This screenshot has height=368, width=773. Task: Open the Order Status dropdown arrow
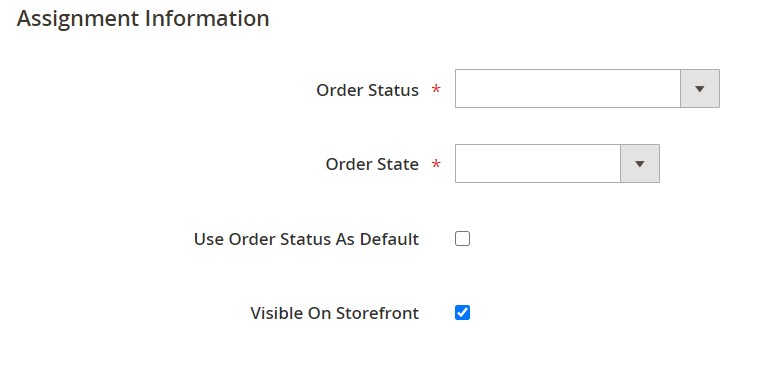(x=700, y=89)
